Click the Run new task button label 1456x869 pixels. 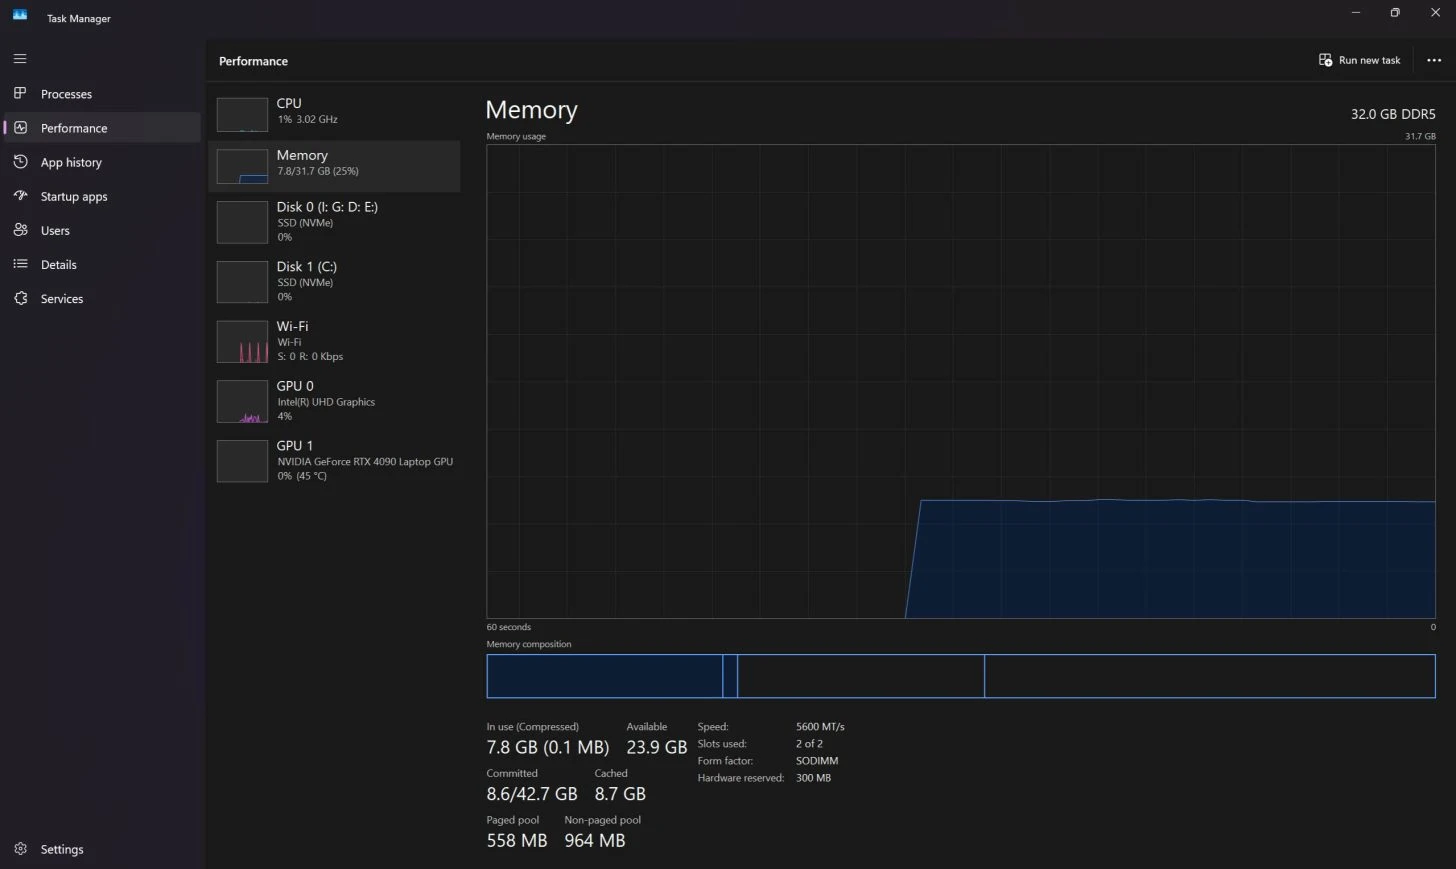tap(1369, 60)
